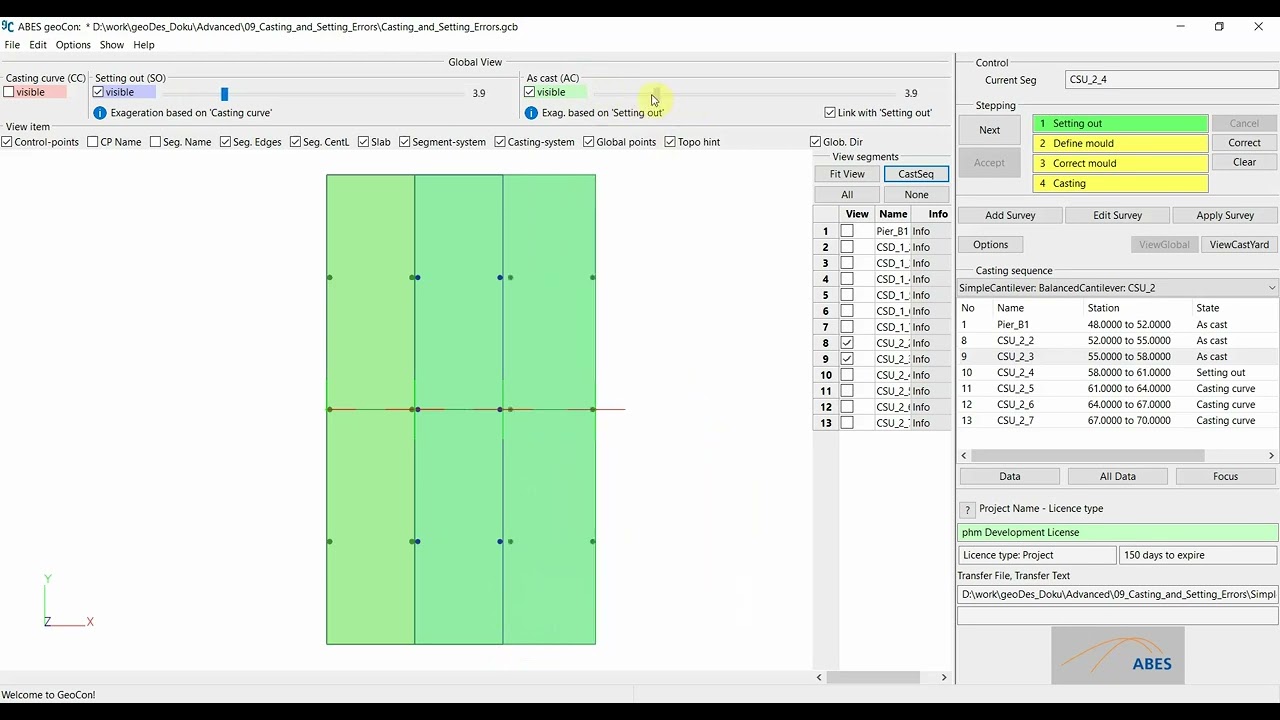
Task: Toggle the Topo hint checkbox
Action: 670,142
